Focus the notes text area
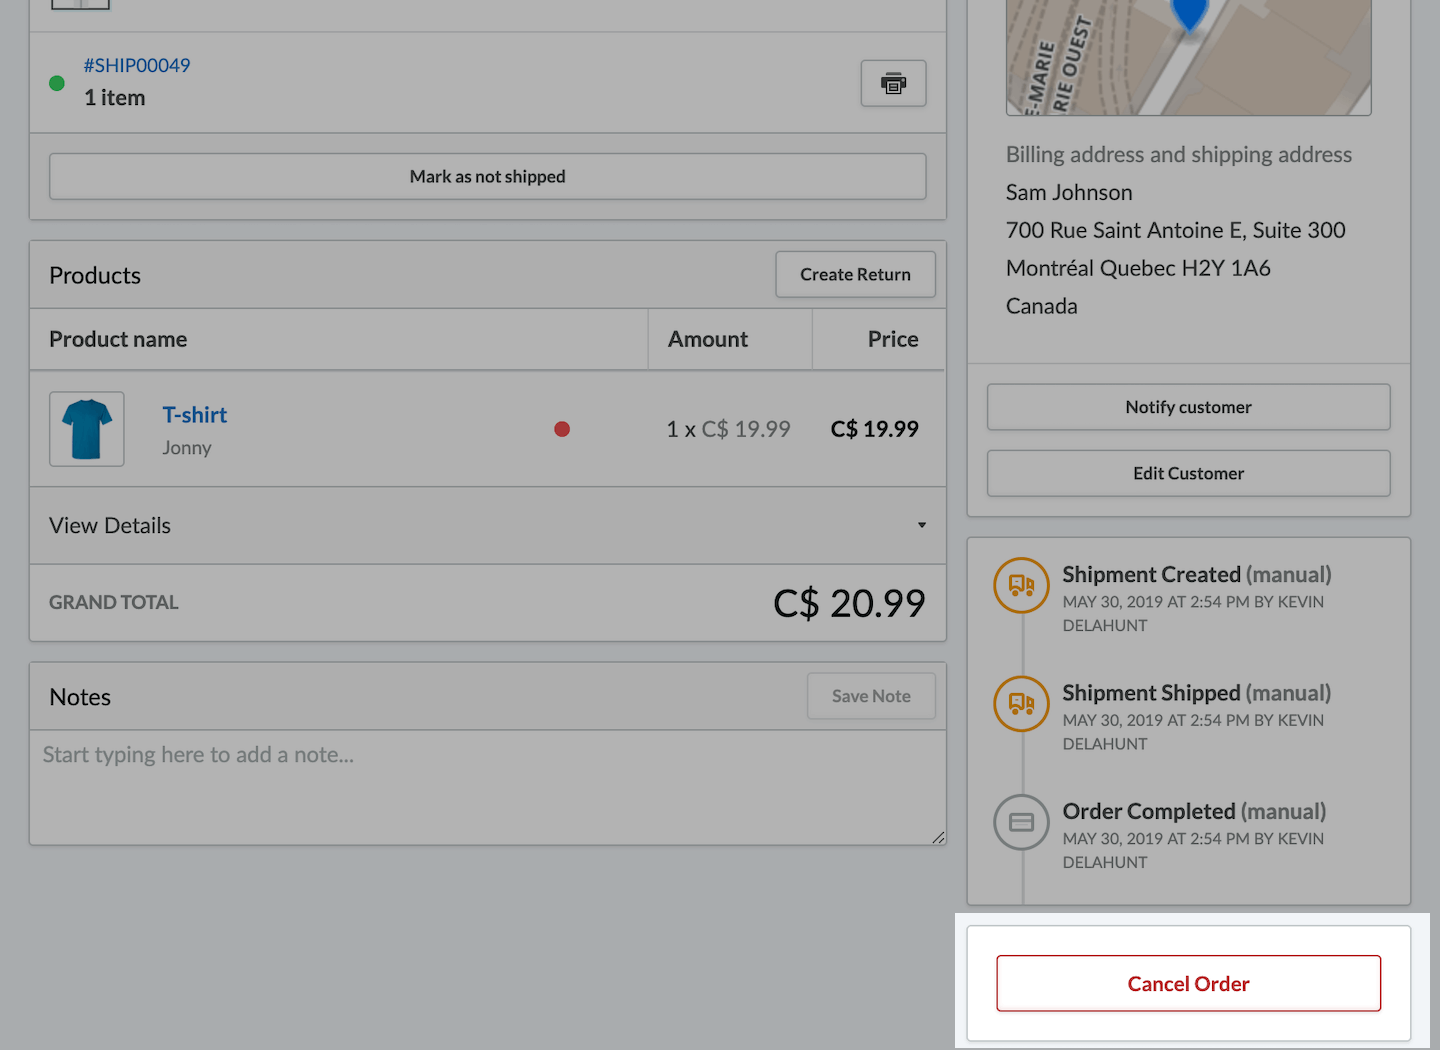 (488, 788)
